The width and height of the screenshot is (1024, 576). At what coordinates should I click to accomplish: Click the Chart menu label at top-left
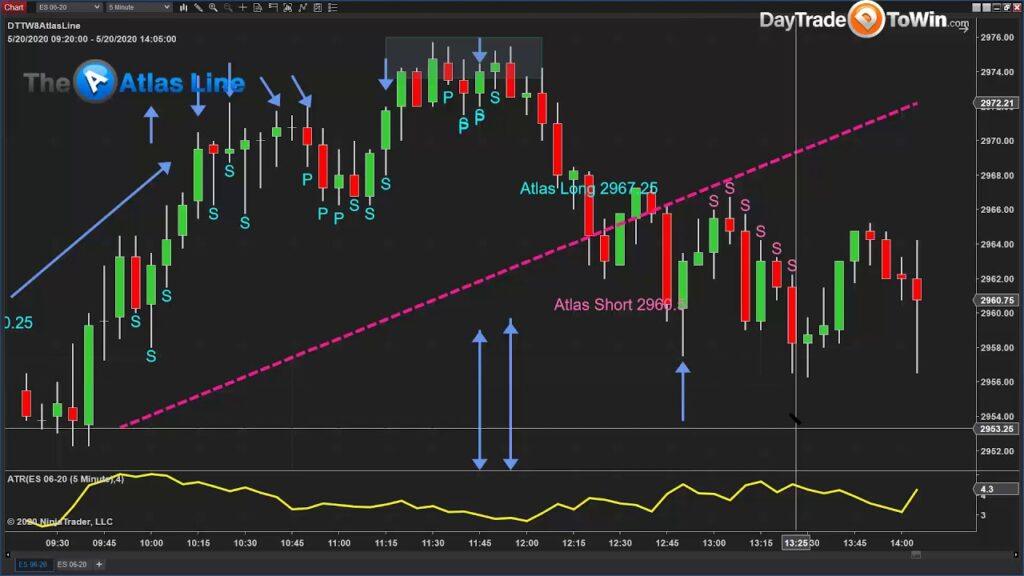point(14,7)
